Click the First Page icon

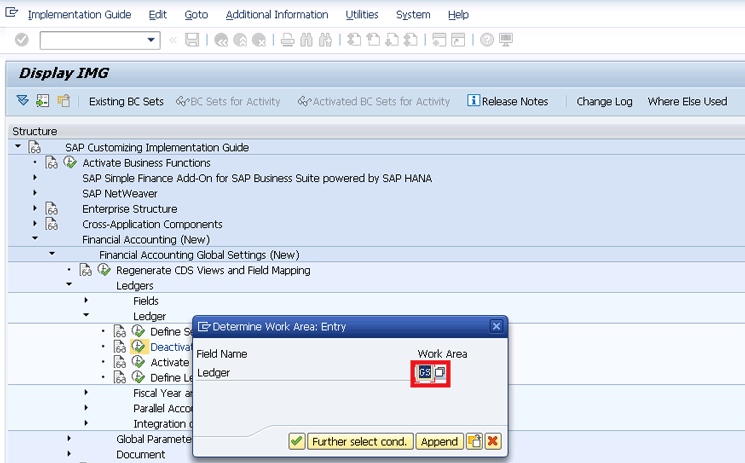point(354,40)
